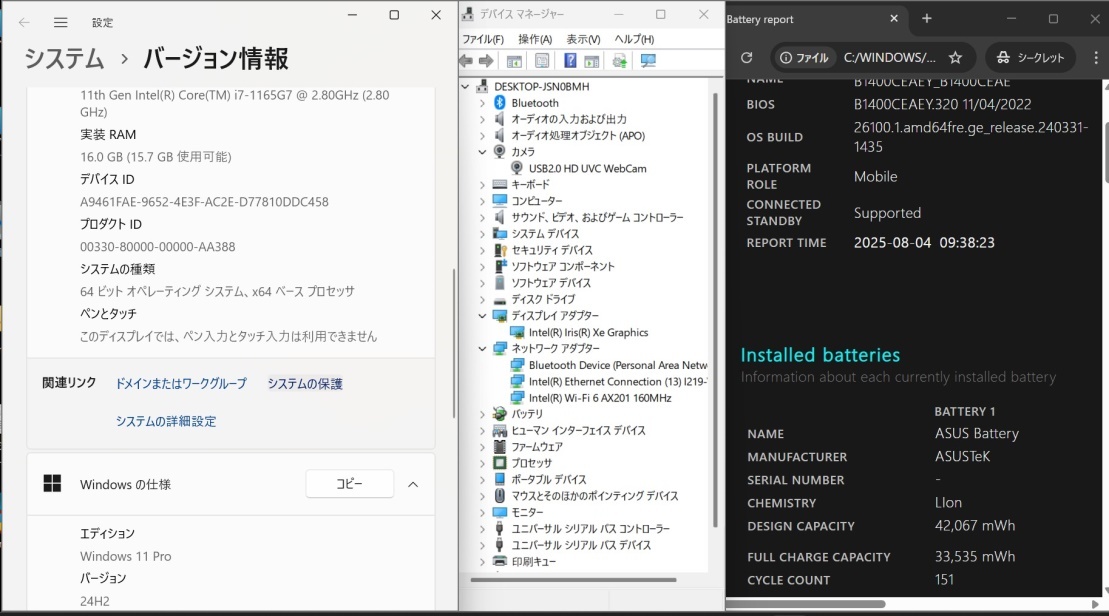Click the Device Manager horizontal scrollbar
1109x616 pixels.
pyautogui.click(x=573, y=580)
